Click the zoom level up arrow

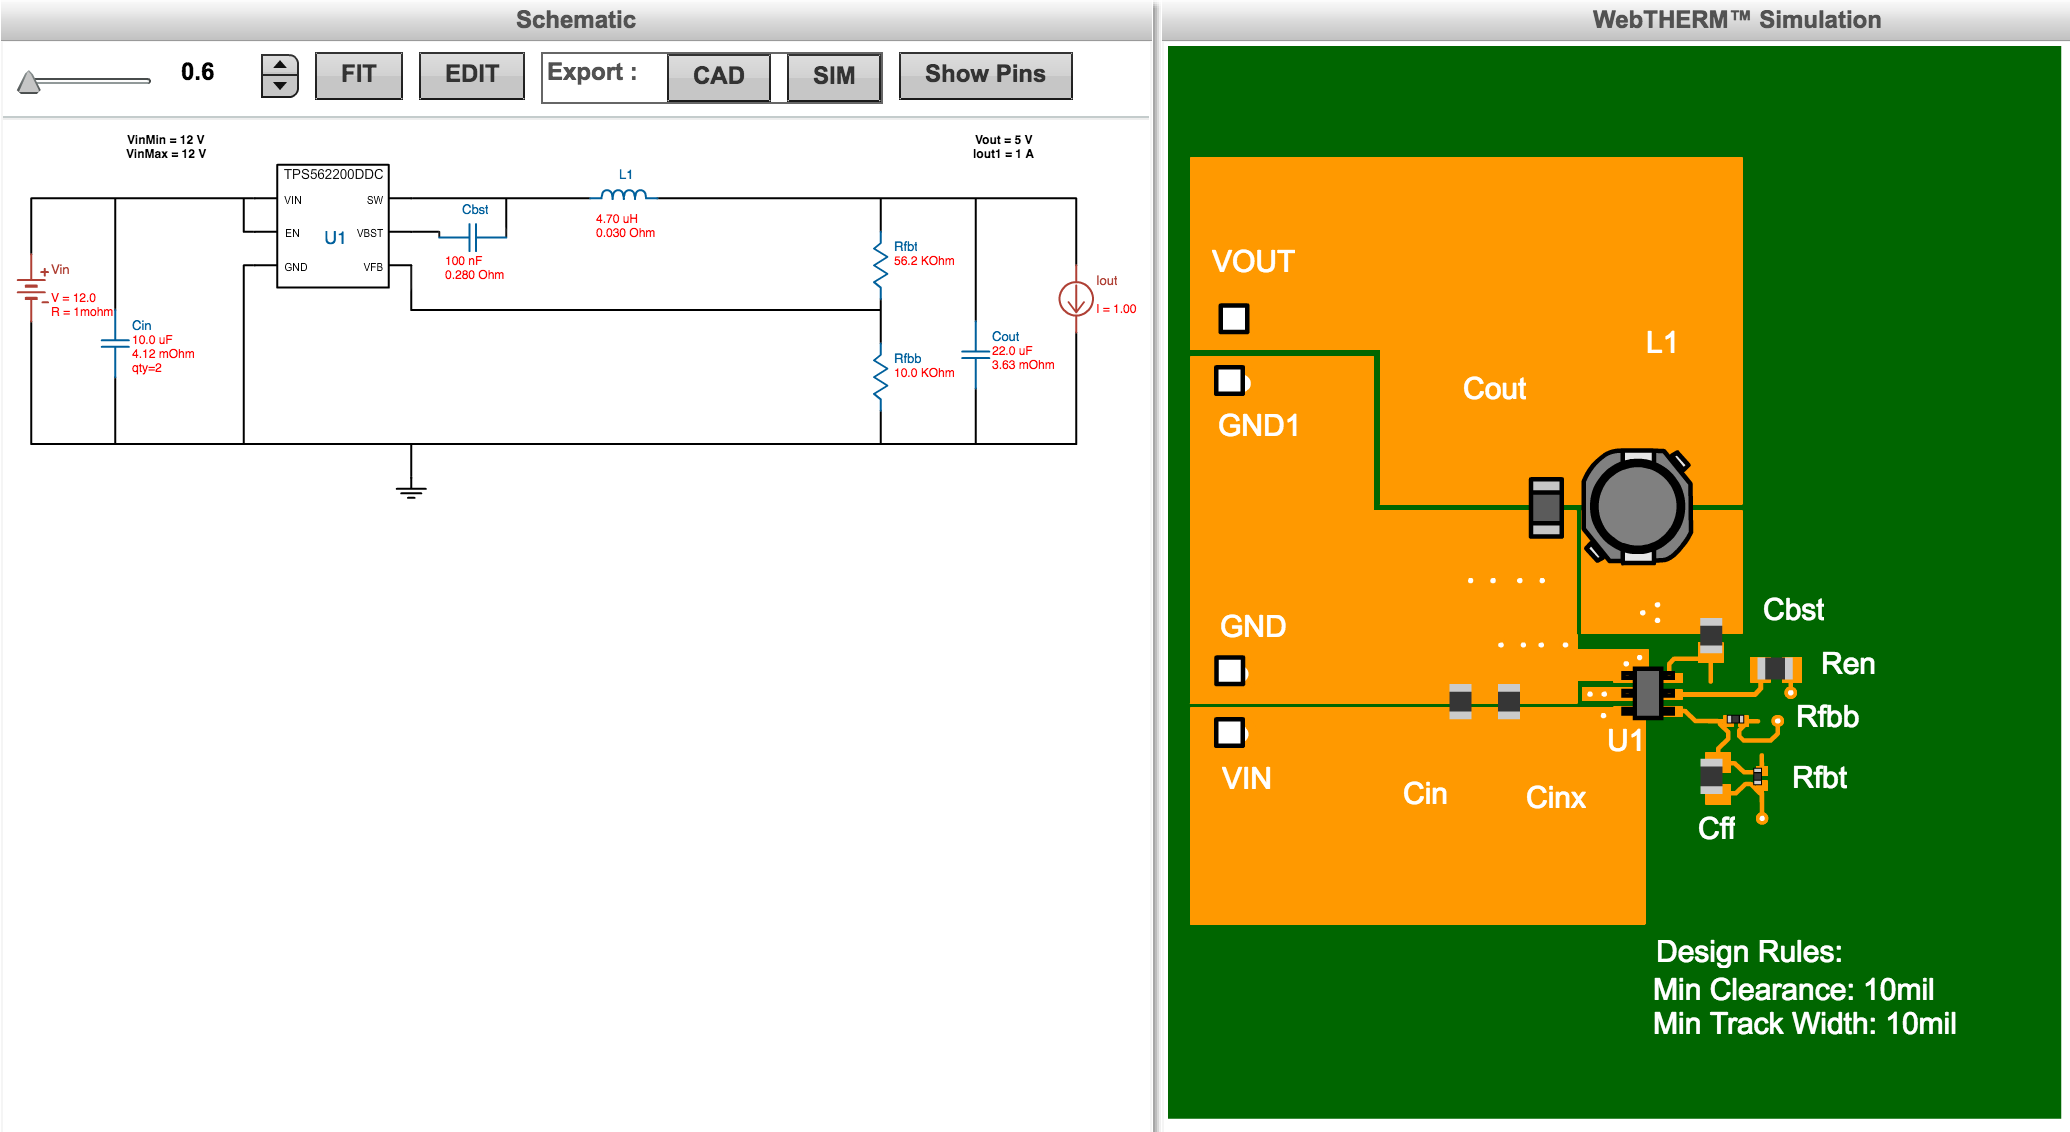point(280,62)
